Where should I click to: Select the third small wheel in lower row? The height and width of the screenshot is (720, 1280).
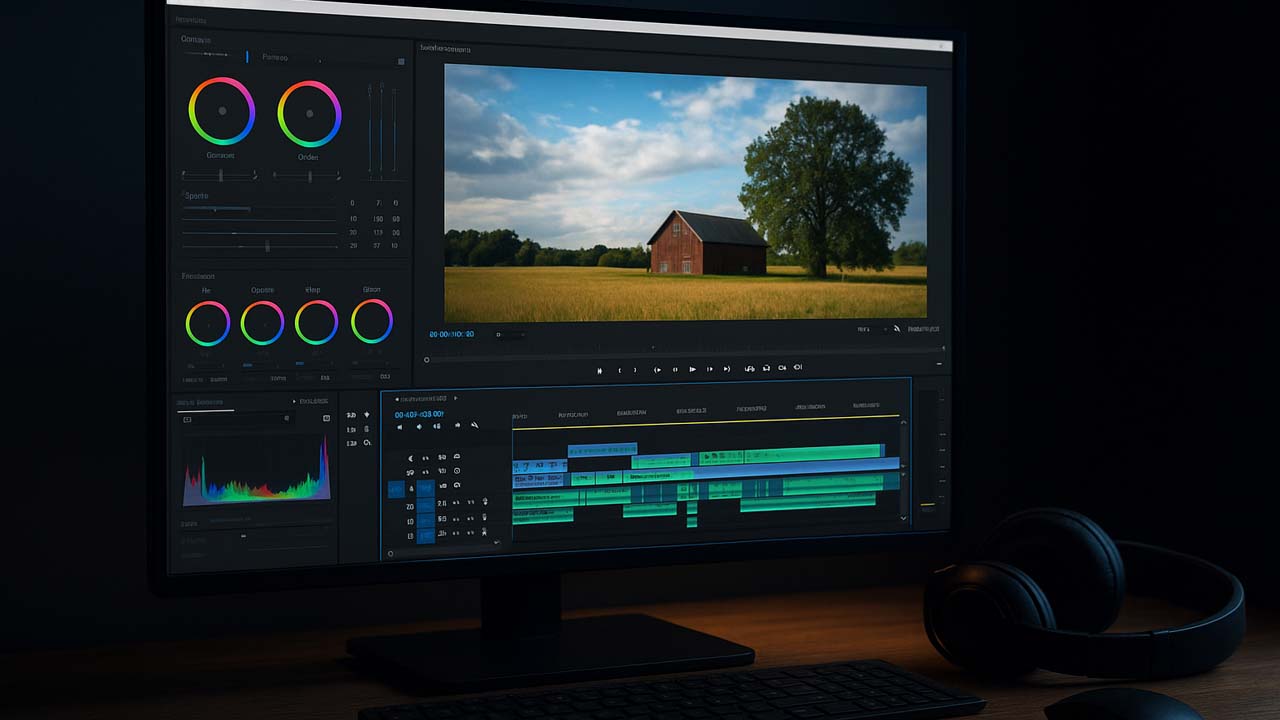tap(316, 322)
